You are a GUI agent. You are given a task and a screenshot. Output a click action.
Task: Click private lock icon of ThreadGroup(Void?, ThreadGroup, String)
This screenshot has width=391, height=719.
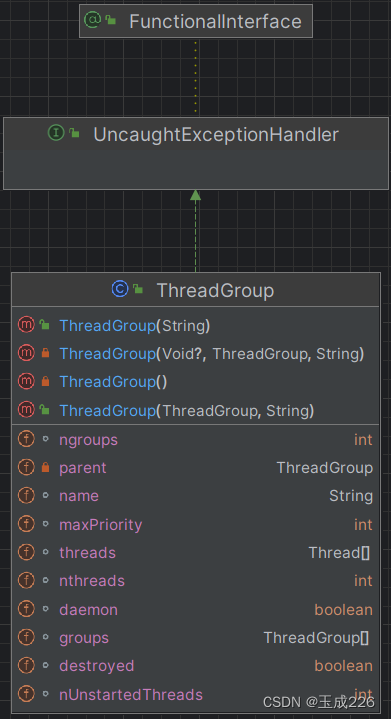pos(45,353)
